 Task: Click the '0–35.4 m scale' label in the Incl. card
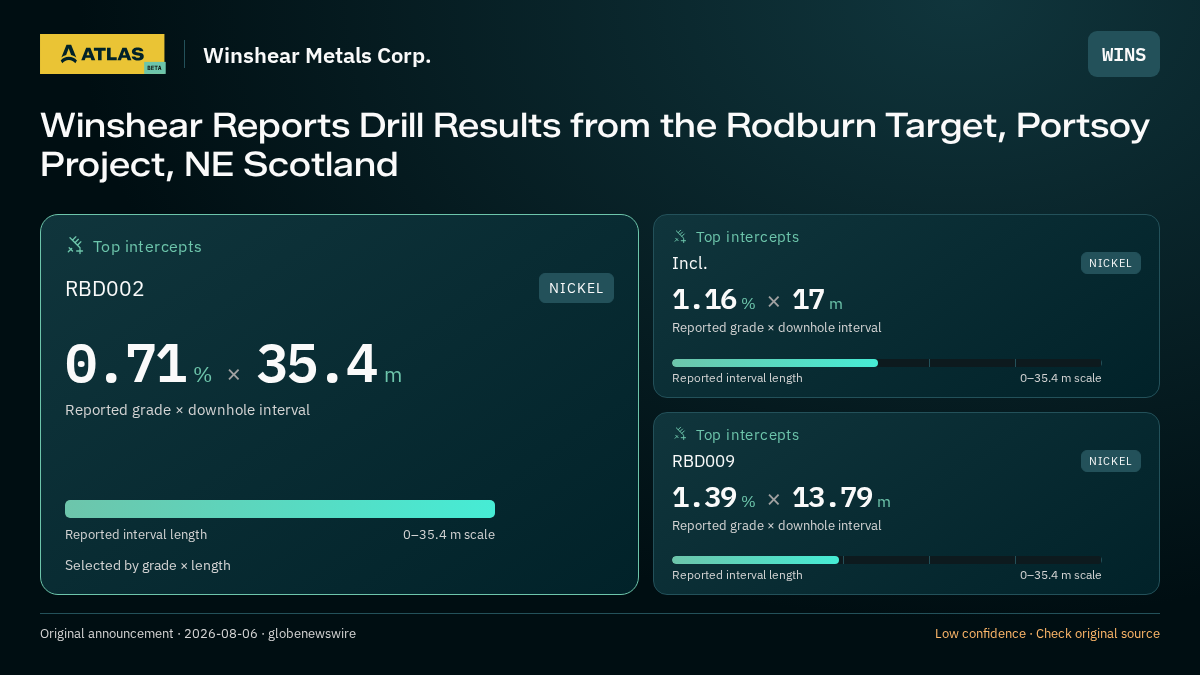1061,378
